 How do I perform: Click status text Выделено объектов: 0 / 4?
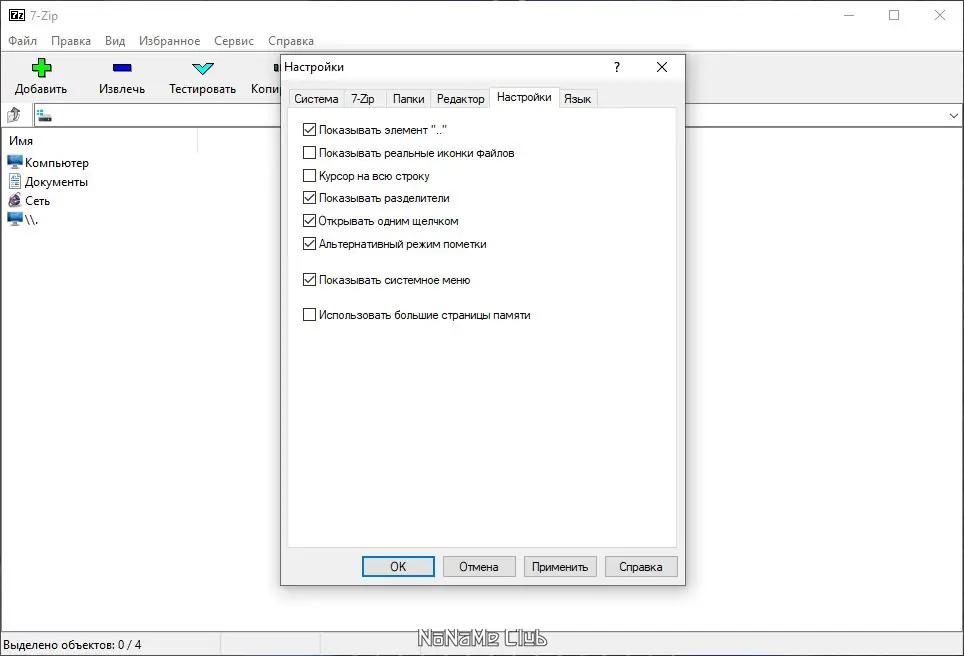point(72,644)
